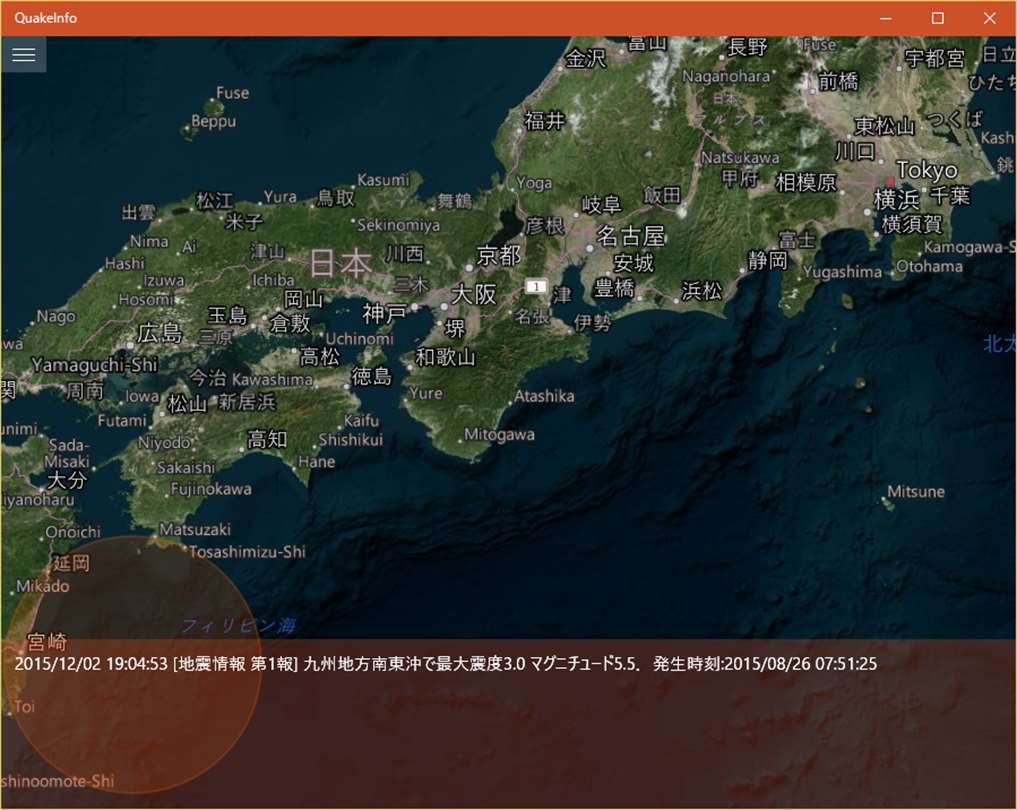The image size is (1017, 810).
Task: Click the 横浜 city label
Action: (x=896, y=199)
